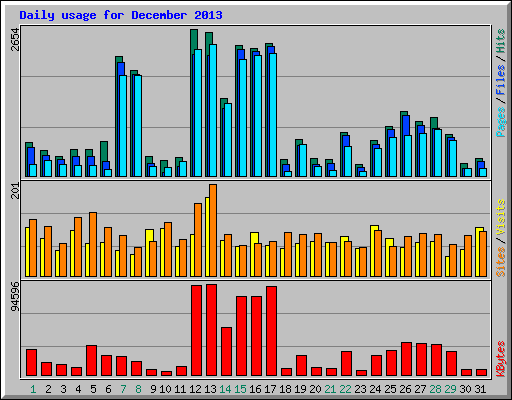The image size is (512, 400).
Task: Click the cyan pages bar for day 17
Action: [273, 115]
